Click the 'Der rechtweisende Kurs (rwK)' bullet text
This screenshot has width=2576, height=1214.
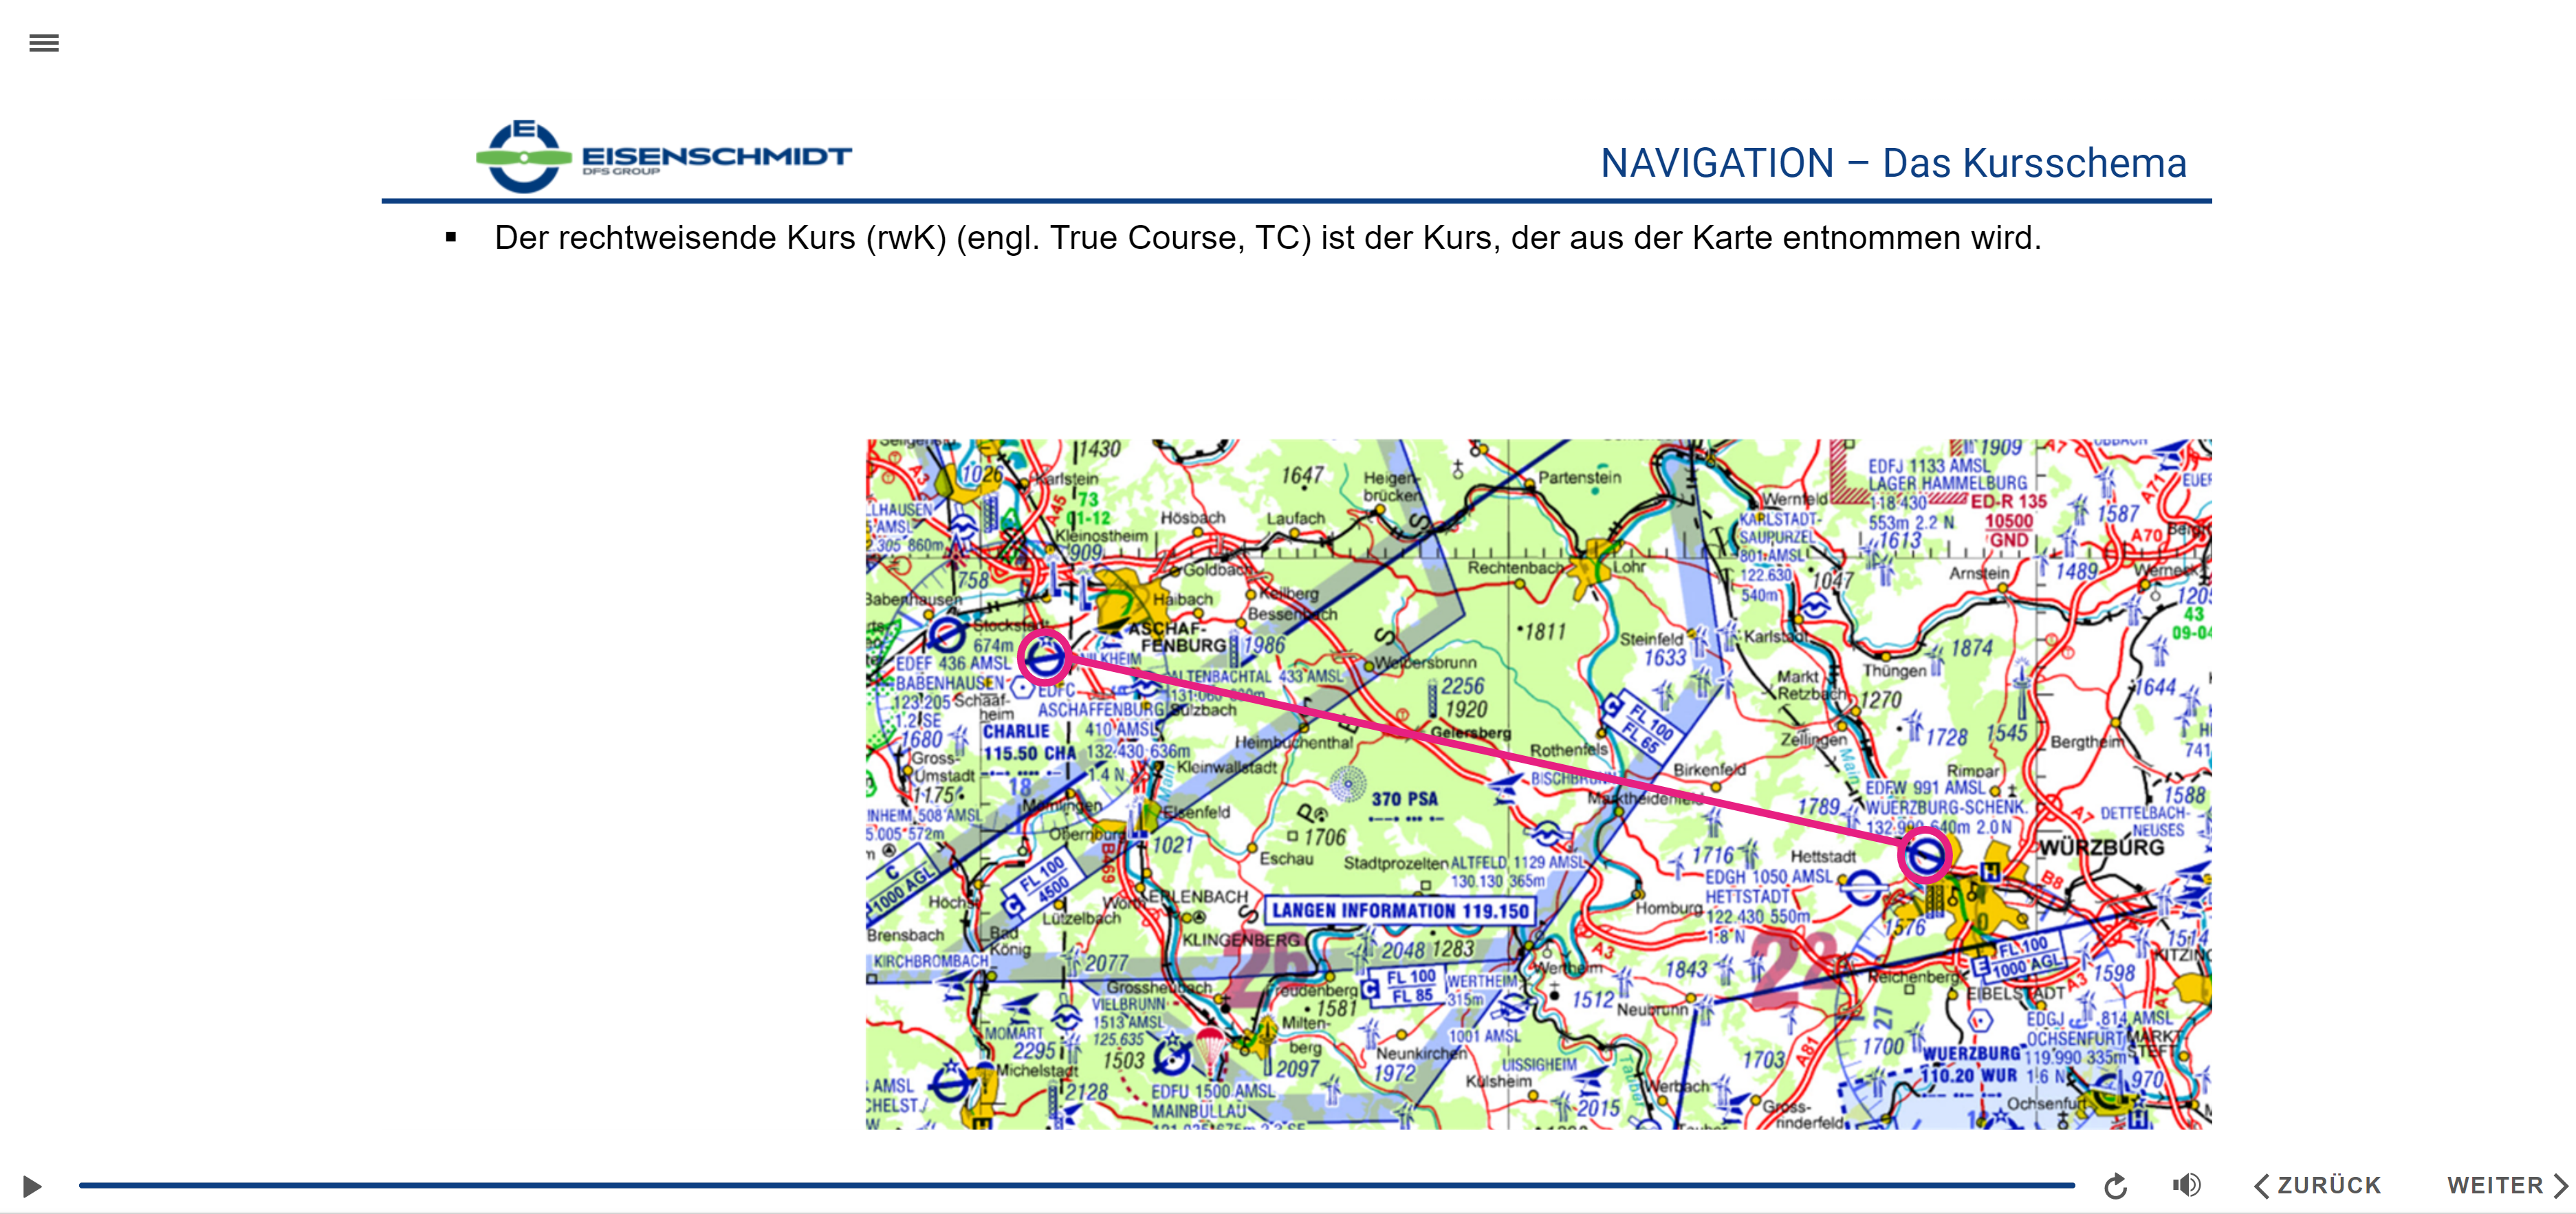pyautogui.click(x=1267, y=238)
